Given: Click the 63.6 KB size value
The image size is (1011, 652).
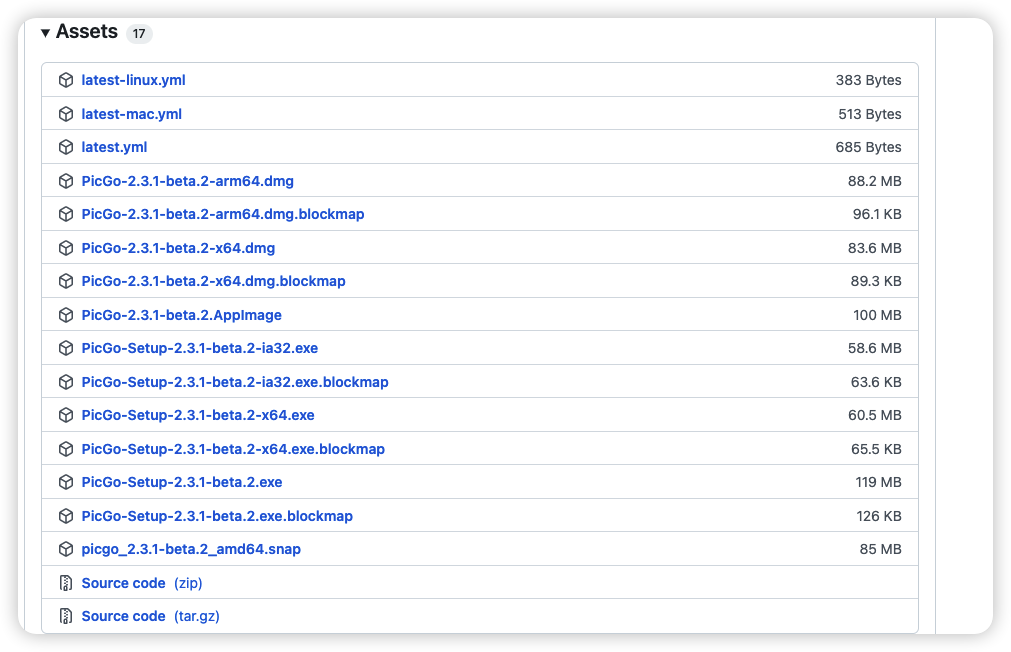Looking at the screenshot, I should [876, 382].
